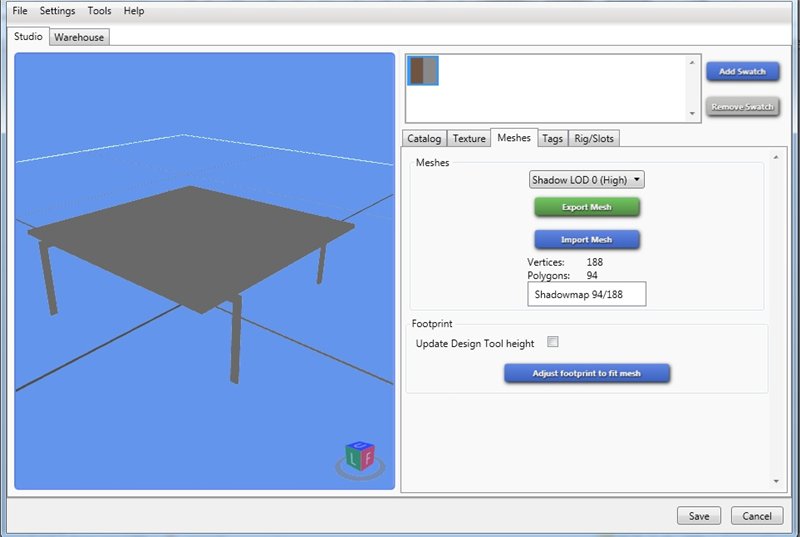Open the Settings menu
Screen dimensions: 800x537
[x=57, y=11]
